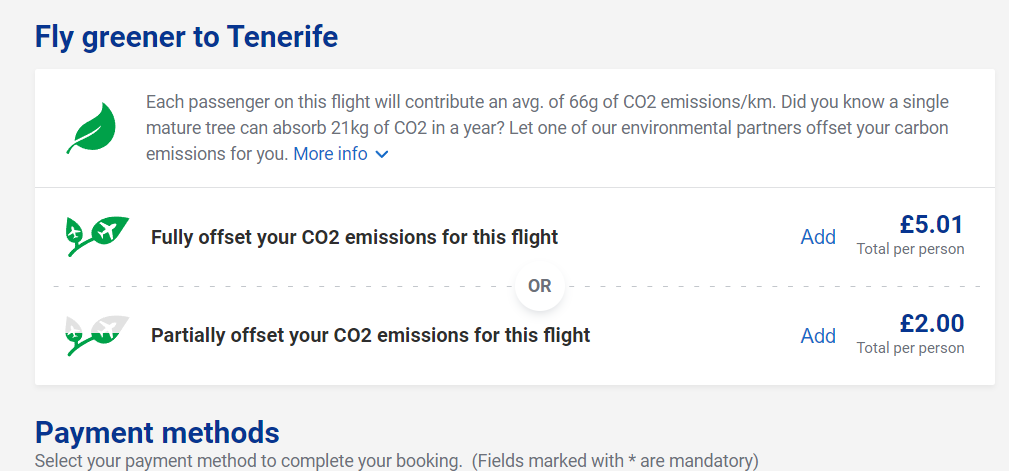Click the OR divider badge
1009x471 pixels.
[x=539, y=286]
